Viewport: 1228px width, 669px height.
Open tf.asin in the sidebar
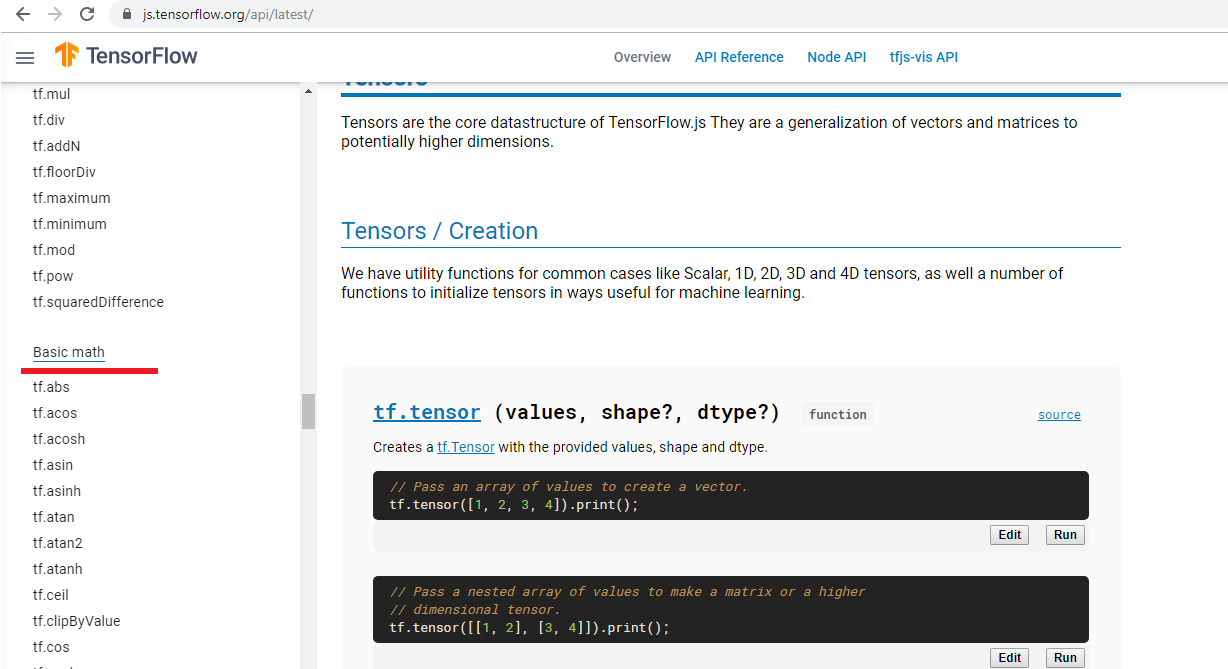click(x=52, y=465)
